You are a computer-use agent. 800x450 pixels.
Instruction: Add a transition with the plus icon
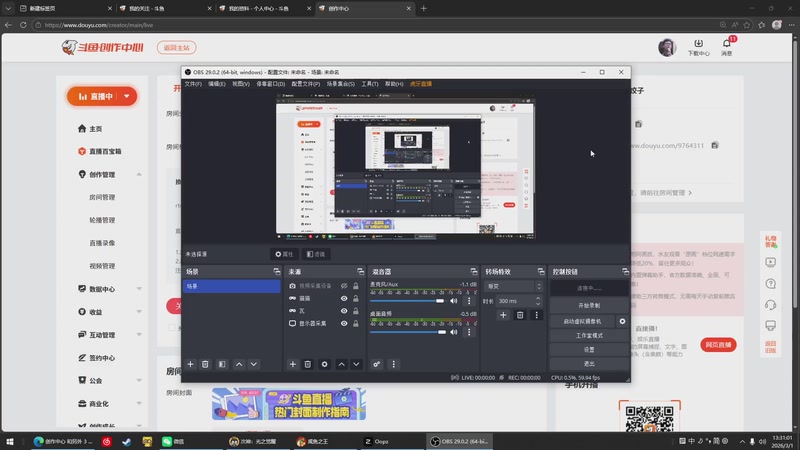503,315
